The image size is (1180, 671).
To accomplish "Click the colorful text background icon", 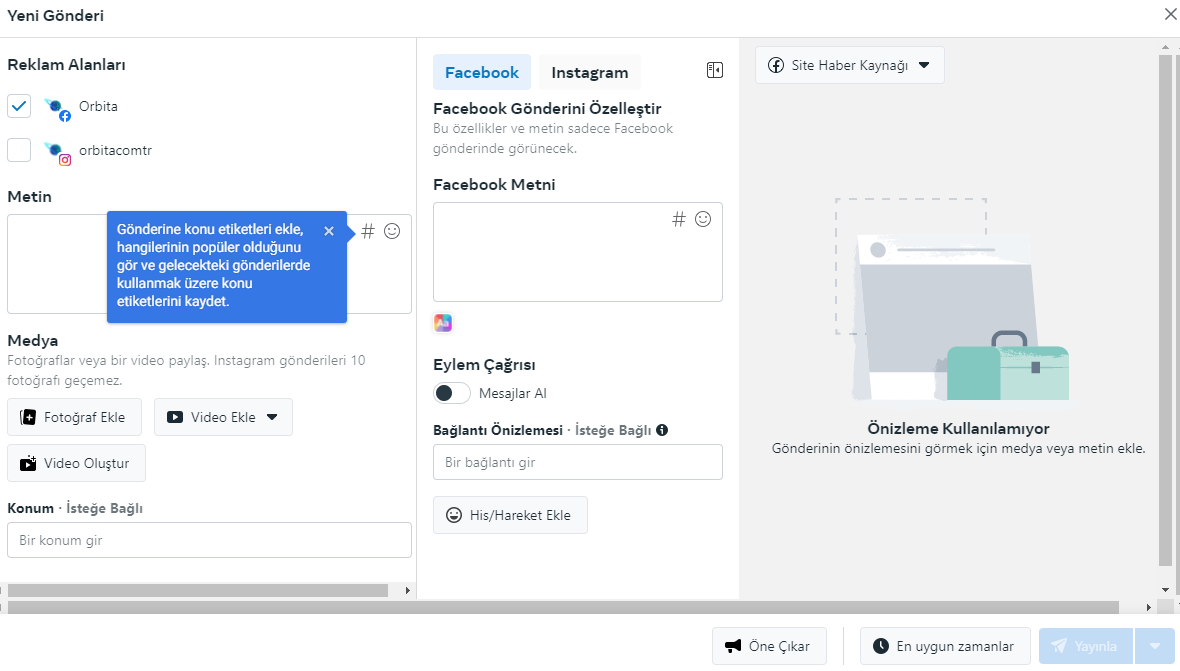I will click(x=443, y=323).
